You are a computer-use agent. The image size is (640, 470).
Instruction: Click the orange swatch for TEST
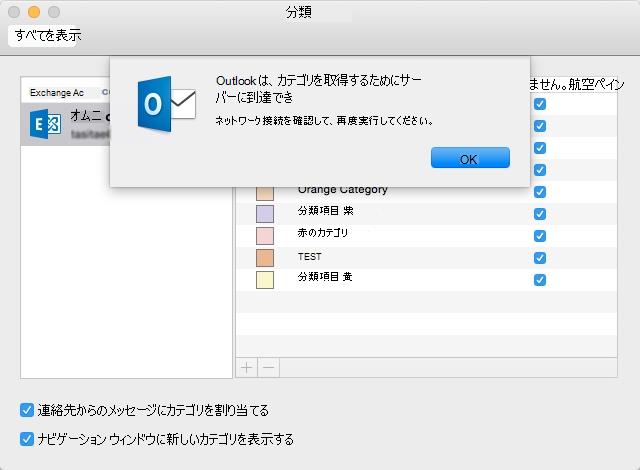pos(265,258)
